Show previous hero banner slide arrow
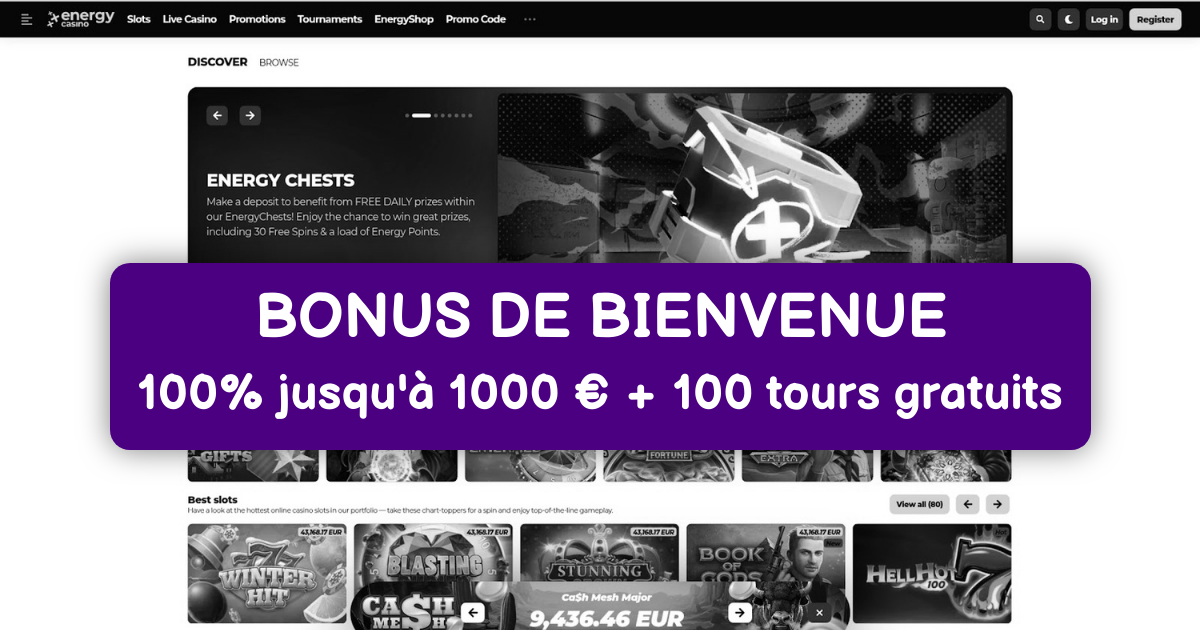Image resolution: width=1200 pixels, height=630 pixels. (217, 115)
